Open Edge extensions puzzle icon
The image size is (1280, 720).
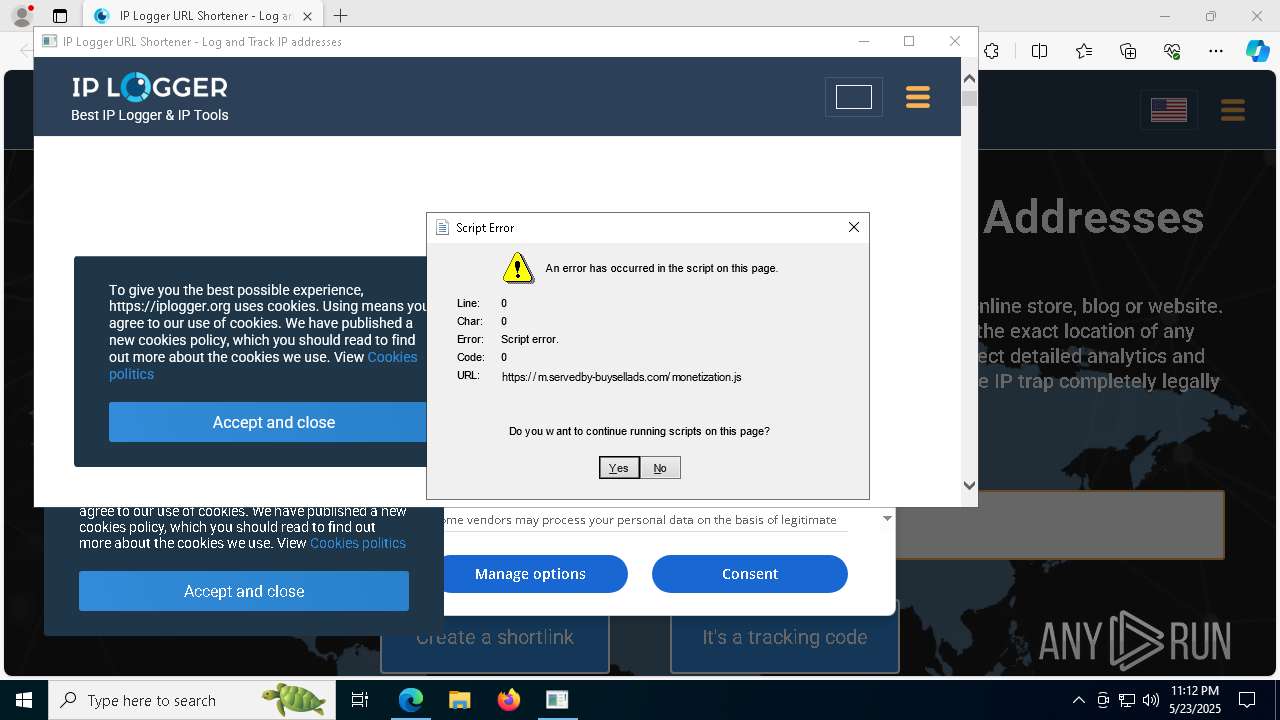pyautogui.click(x=991, y=51)
